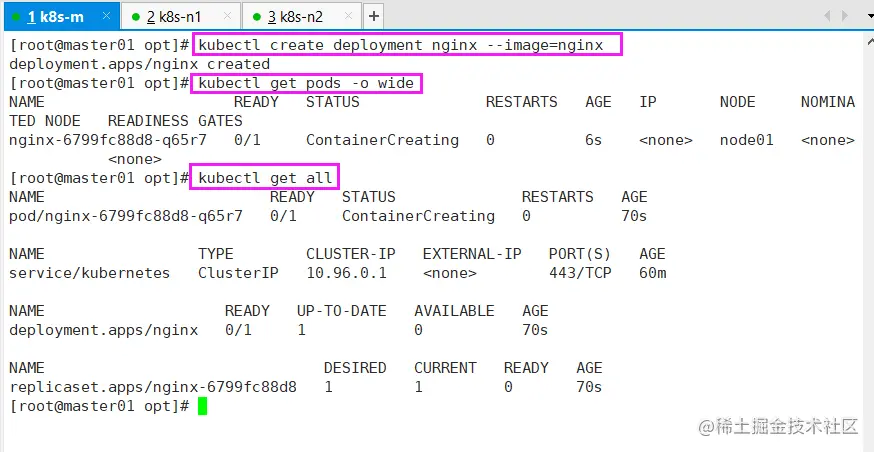Click the tab bar left arrow
Screen dimensions: 874x452
(827, 16)
